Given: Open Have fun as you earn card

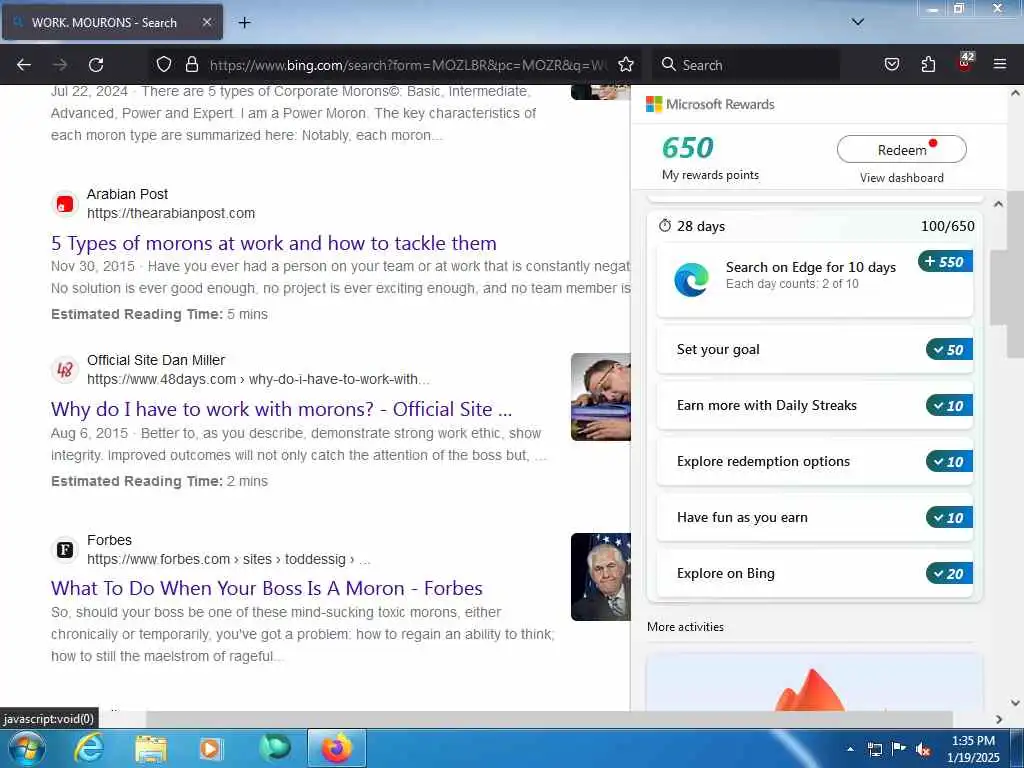Looking at the screenshot, I should pos(814,517).
